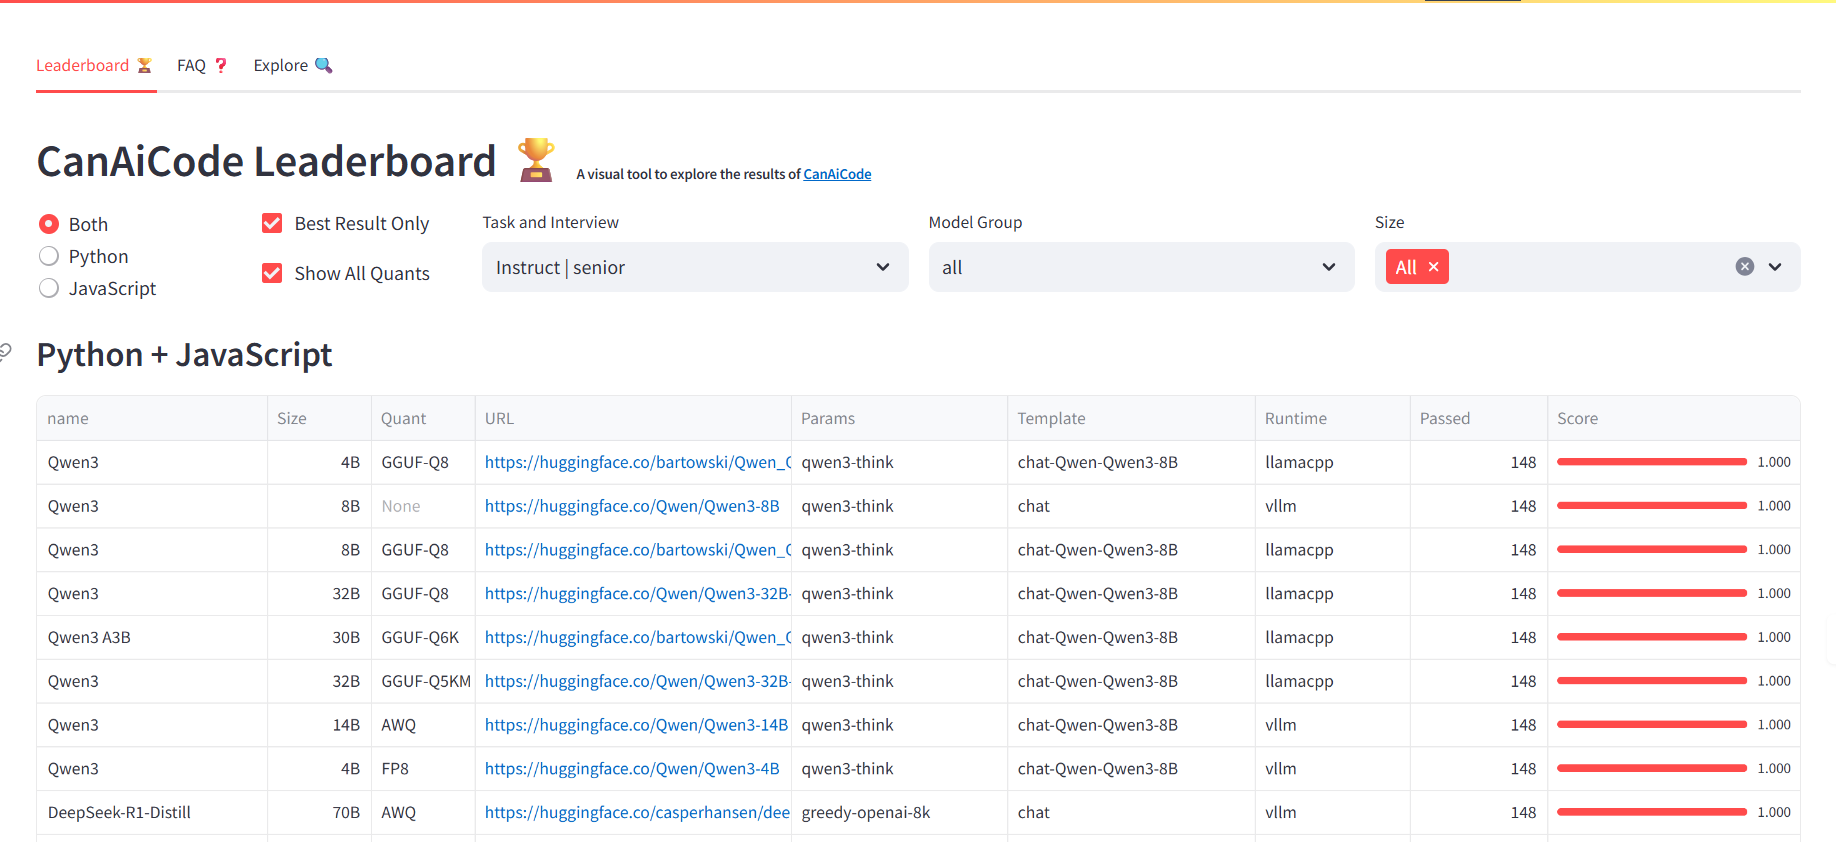Screen dimensions: 1836x842
Task: Click the 14B size cell
Action: pyautogui.click(x=319, y=725)
